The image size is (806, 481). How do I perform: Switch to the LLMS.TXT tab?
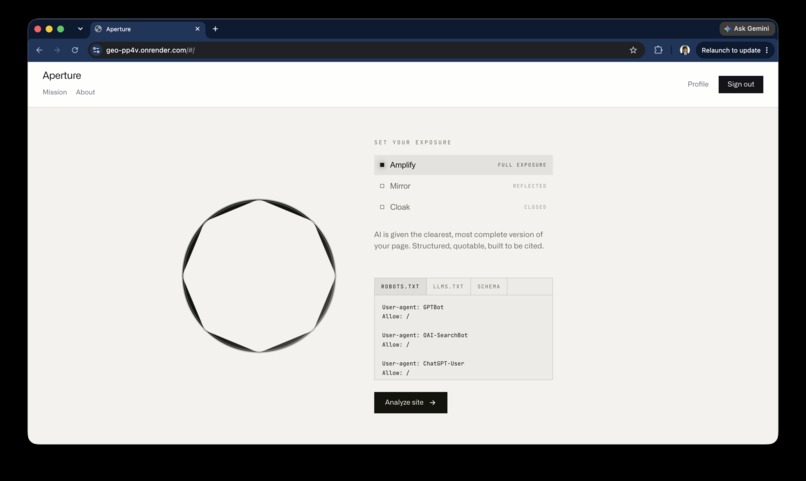pyautogui.click(x=448, y=286)
